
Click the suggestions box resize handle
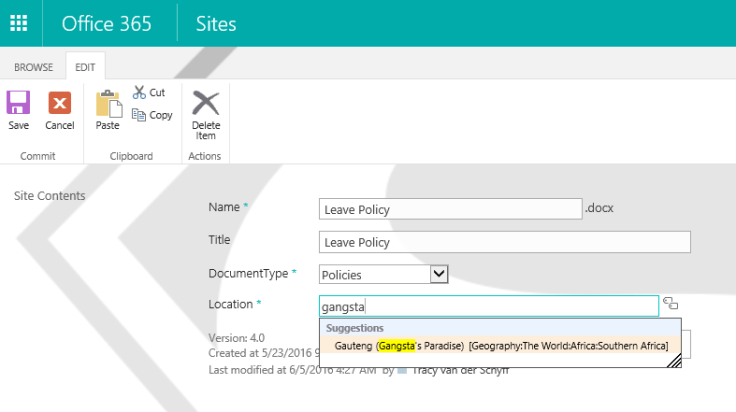pos(675,362)
